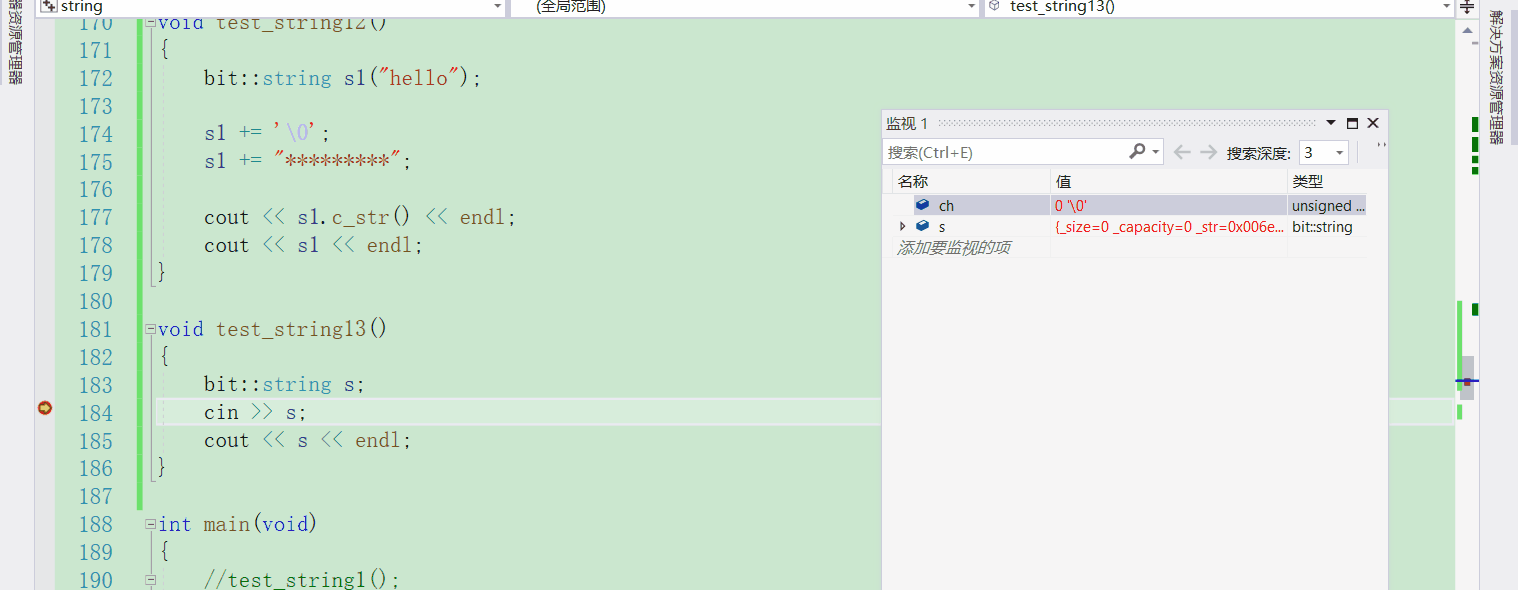Click the cout << s1 << endl; line

[x=314, y=245]
